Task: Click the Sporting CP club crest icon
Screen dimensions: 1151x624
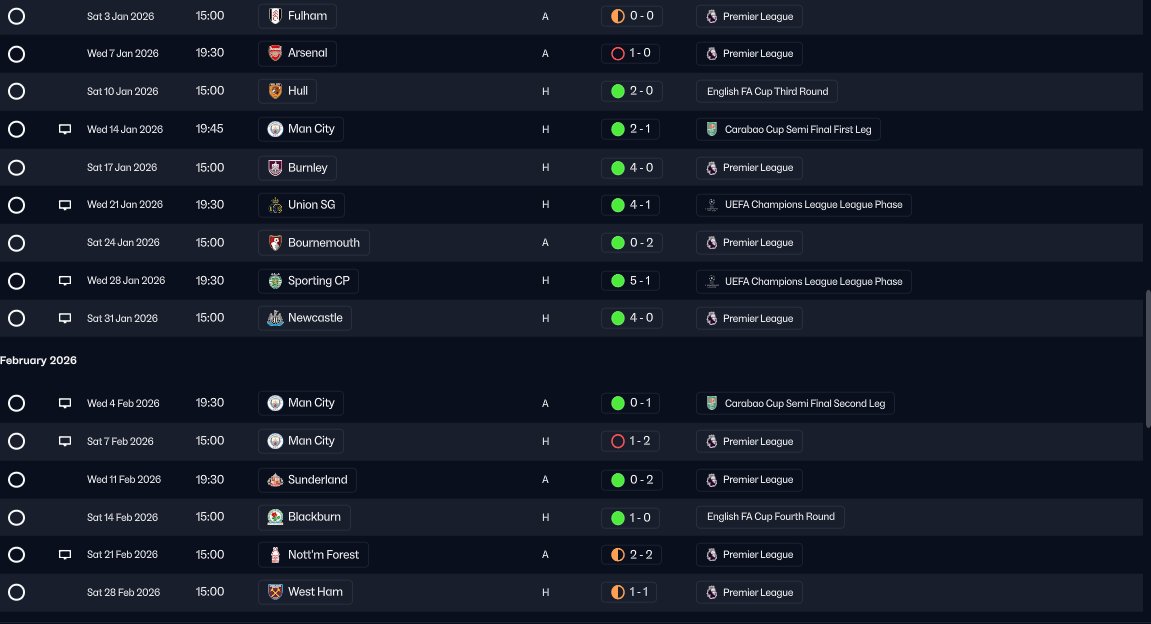Action: point(275,280)
